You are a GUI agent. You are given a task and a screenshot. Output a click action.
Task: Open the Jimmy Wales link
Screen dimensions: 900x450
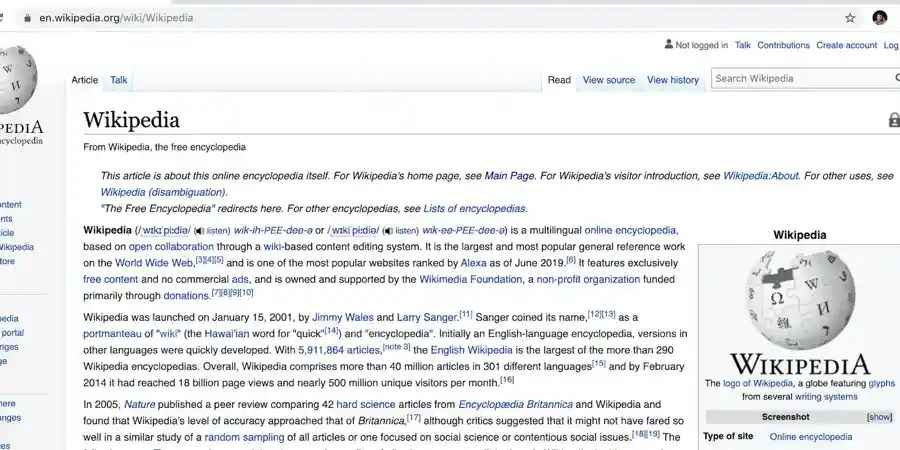(x=343, y=317)
